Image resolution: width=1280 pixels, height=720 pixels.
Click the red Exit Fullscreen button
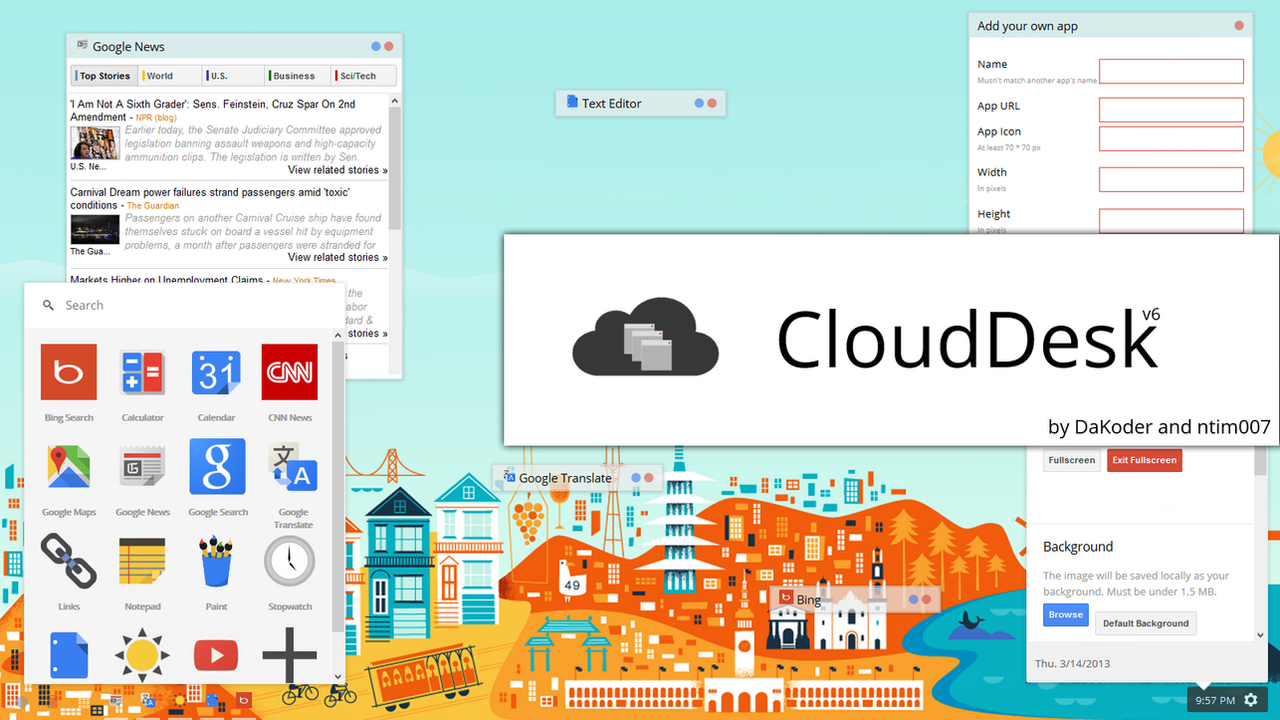(x=1144, y=460)
